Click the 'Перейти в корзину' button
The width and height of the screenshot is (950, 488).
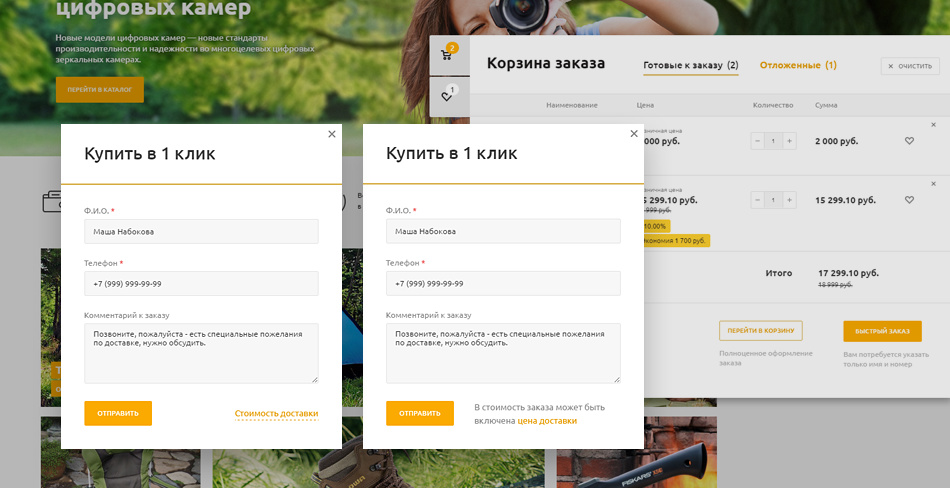tap(760, 331)
